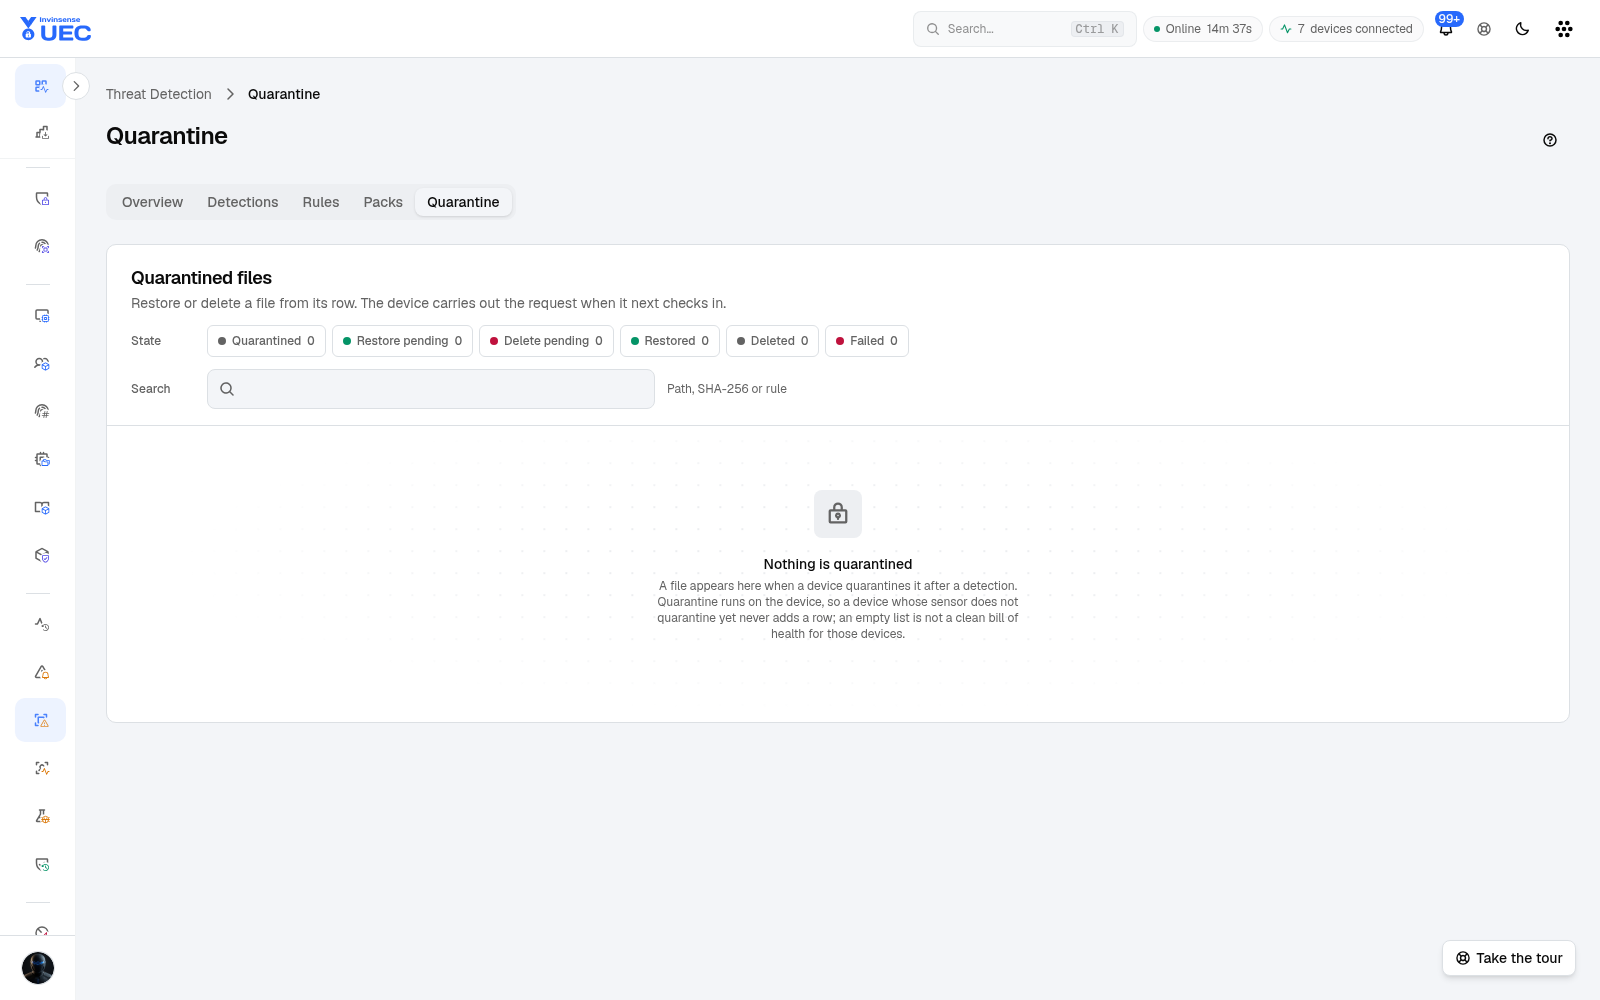Switch to the Overview tab

152,202
